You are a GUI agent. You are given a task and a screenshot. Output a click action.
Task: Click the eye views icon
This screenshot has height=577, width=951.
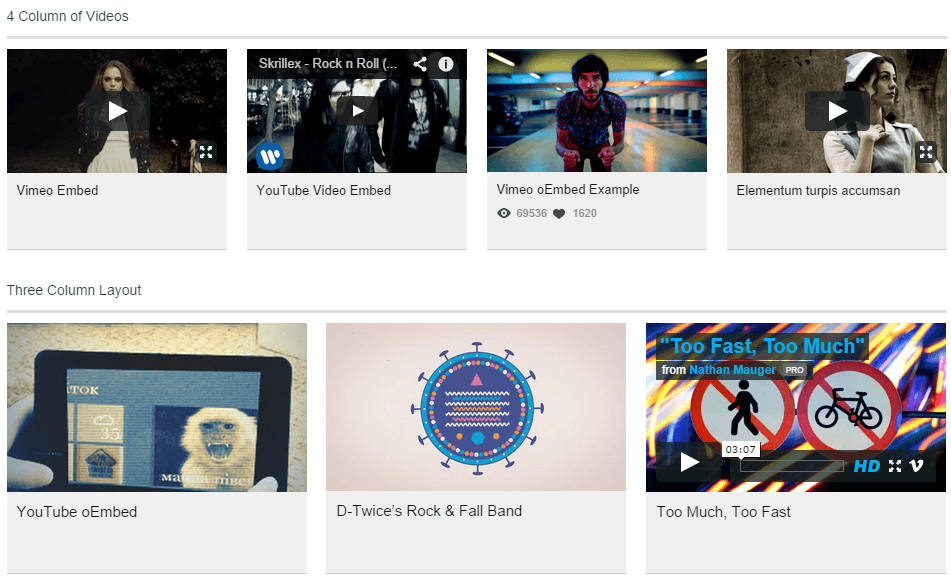point(503,213)
